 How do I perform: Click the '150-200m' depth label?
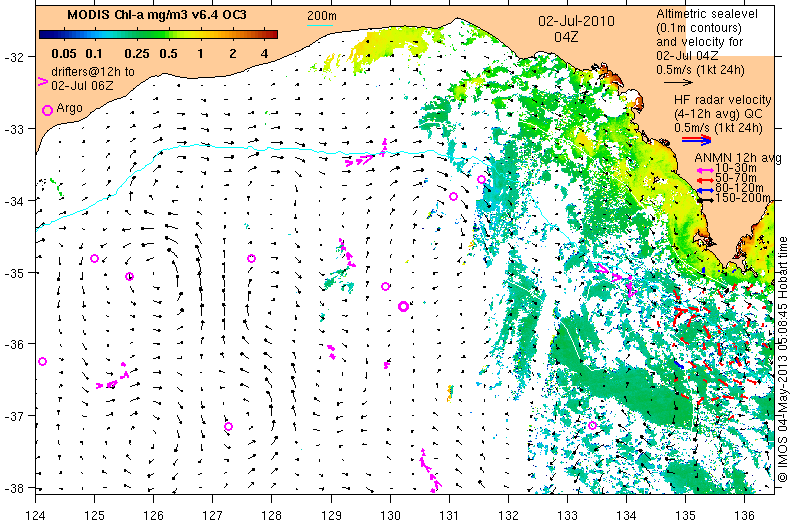click(x=743, y=198)
